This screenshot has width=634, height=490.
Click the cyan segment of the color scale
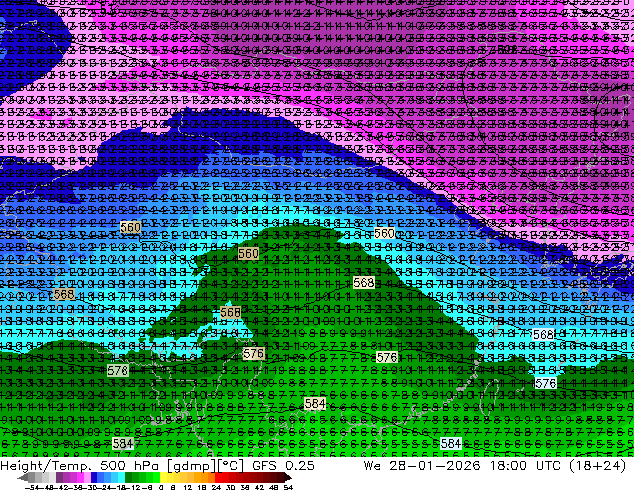point(121,478)
